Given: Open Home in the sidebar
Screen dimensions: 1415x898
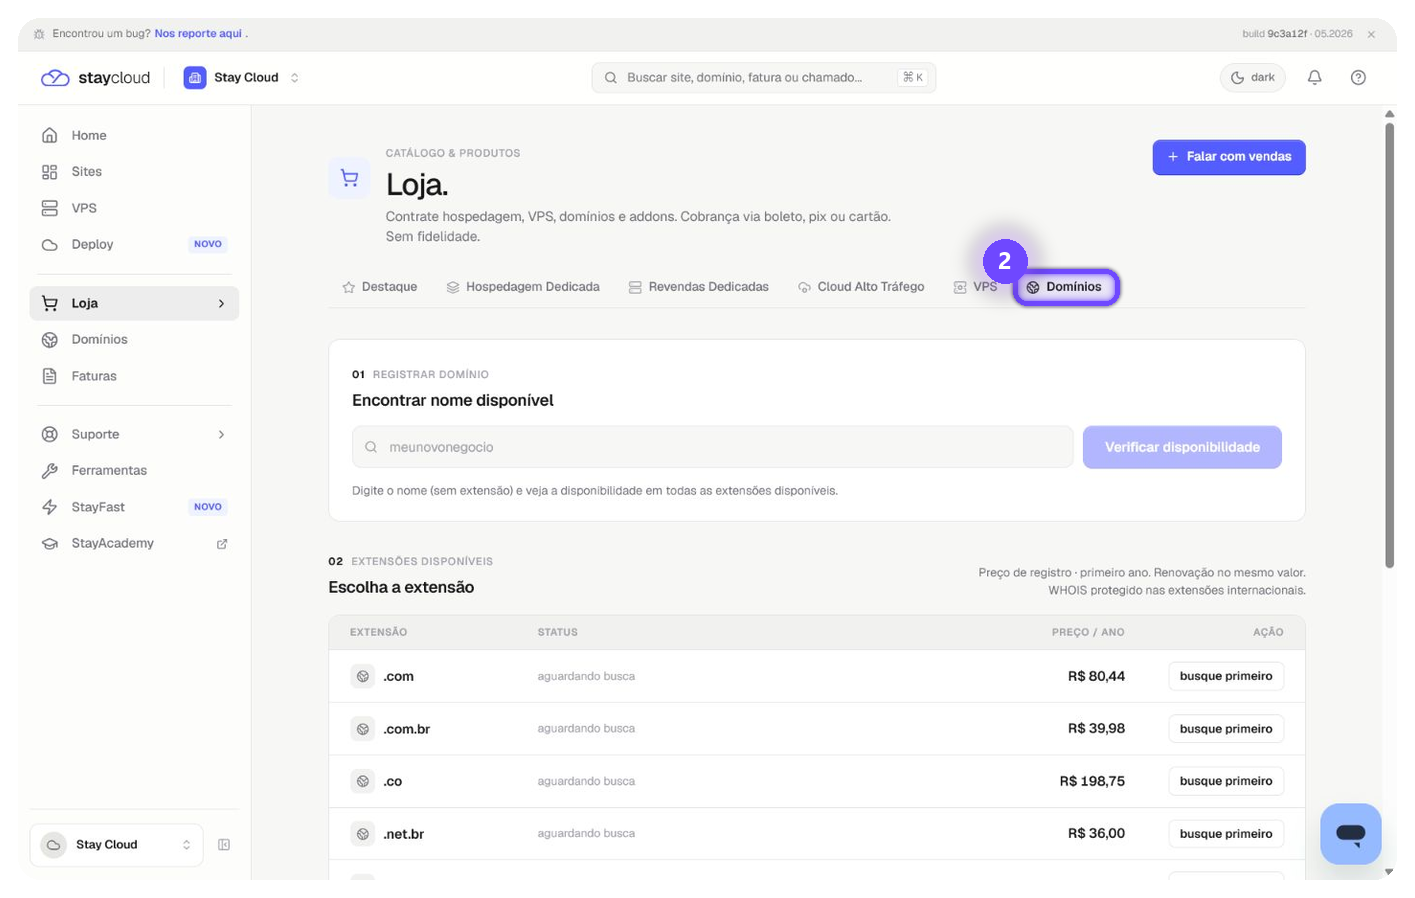Looking at the screenshot, I should click(x=134, y=135).
